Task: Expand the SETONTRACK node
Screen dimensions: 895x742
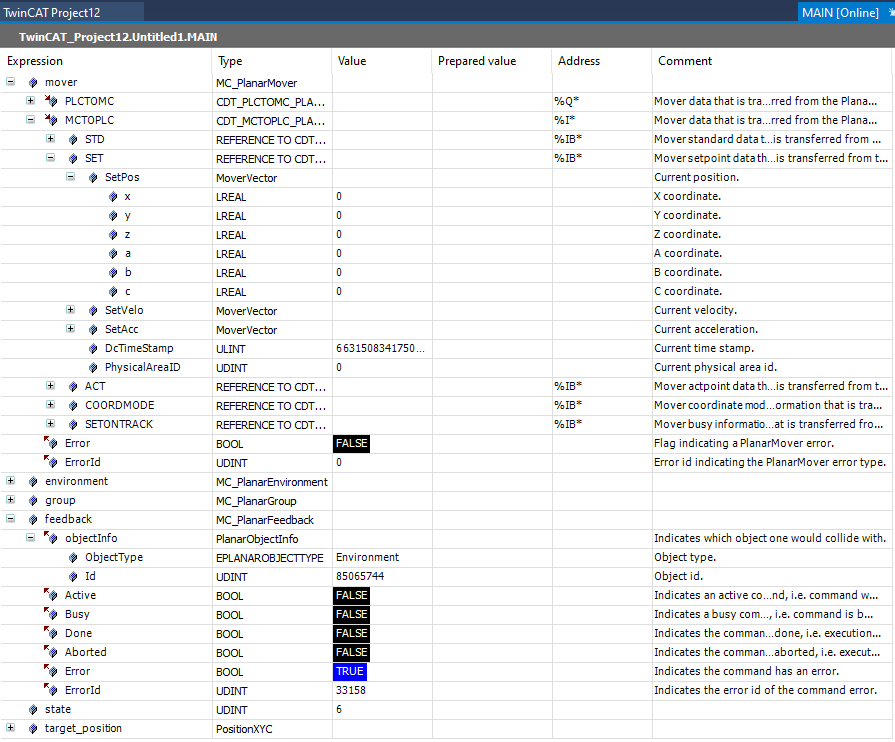Action: tap(50, 424)
